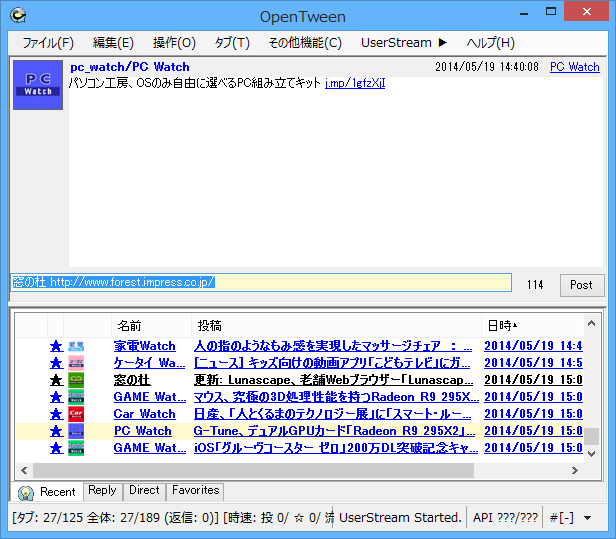Click the #[-] hashtag status label

[x=561, y=518]
